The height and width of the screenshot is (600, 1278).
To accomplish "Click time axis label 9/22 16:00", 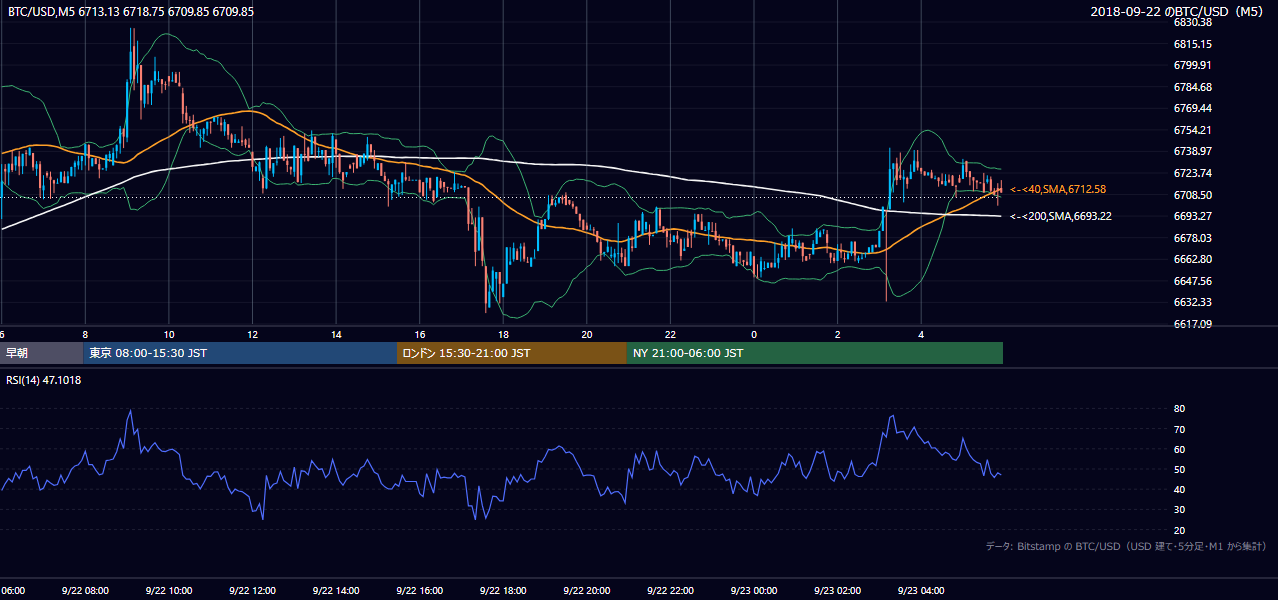I will click(418, 591).
